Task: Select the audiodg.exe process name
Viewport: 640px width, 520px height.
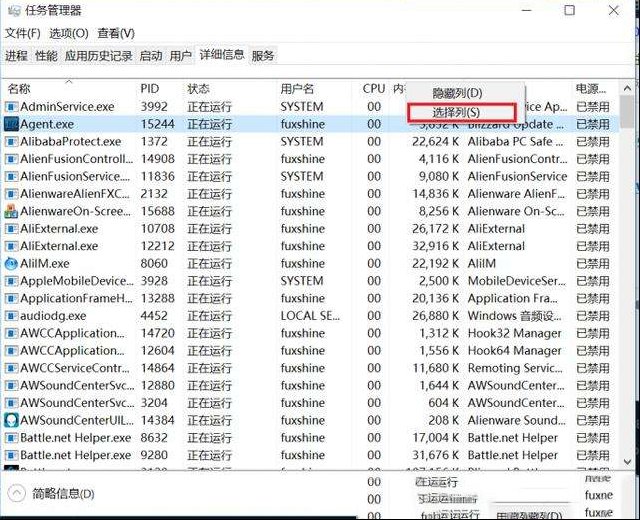Action: click(x=53, y=316)
